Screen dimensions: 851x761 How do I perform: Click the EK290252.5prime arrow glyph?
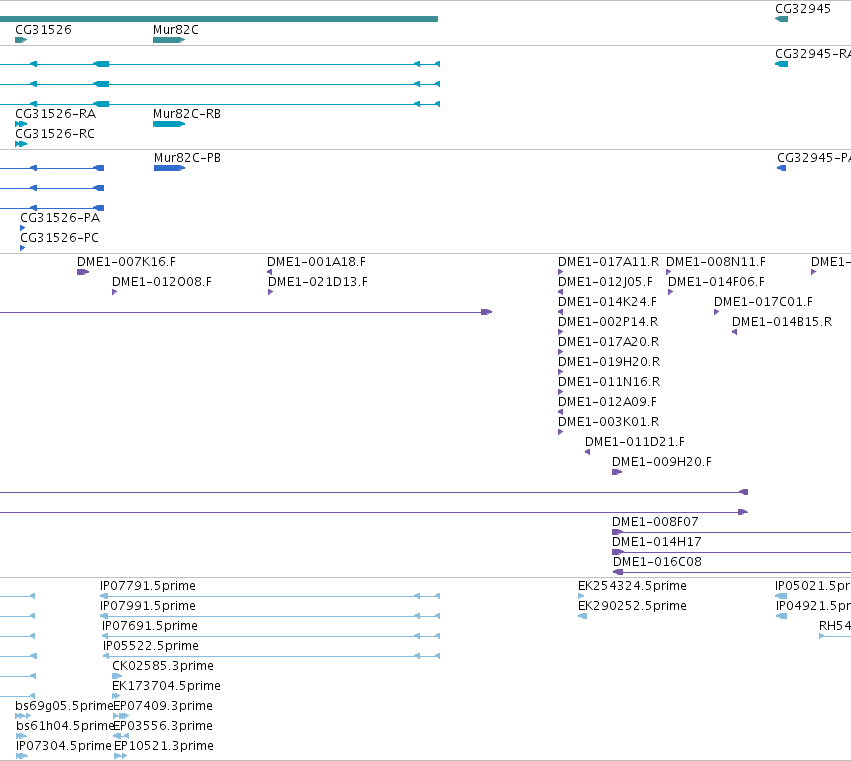[582, 616]
